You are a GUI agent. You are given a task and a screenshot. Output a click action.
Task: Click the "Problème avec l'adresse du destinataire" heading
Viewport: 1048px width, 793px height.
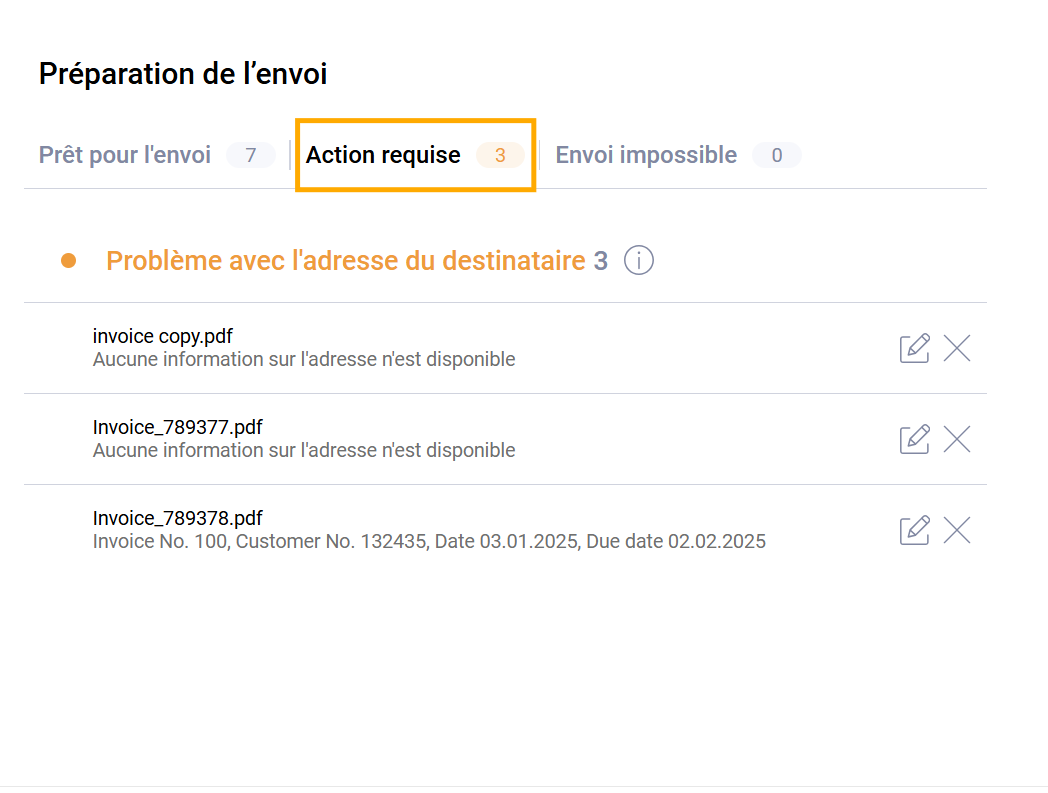345,261
